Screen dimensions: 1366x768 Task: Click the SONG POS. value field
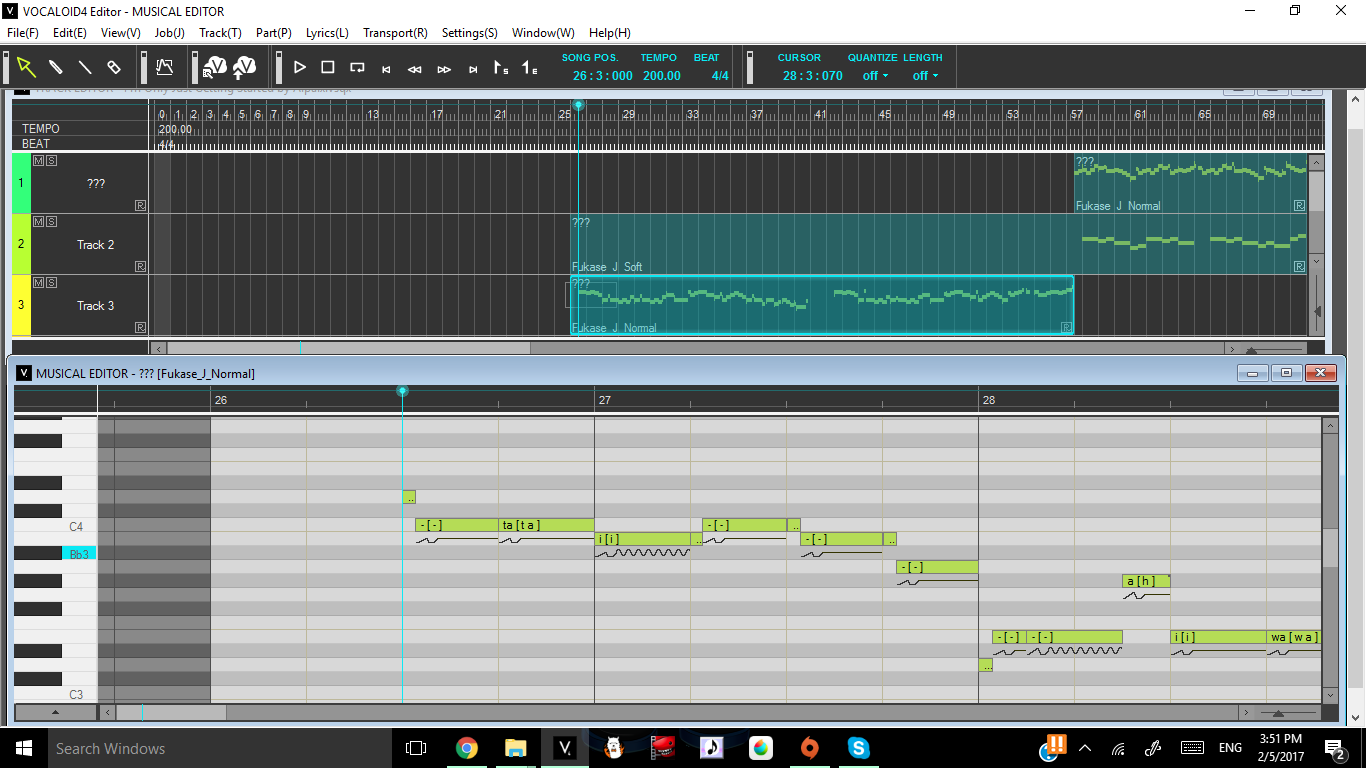[x=603, y=76]
